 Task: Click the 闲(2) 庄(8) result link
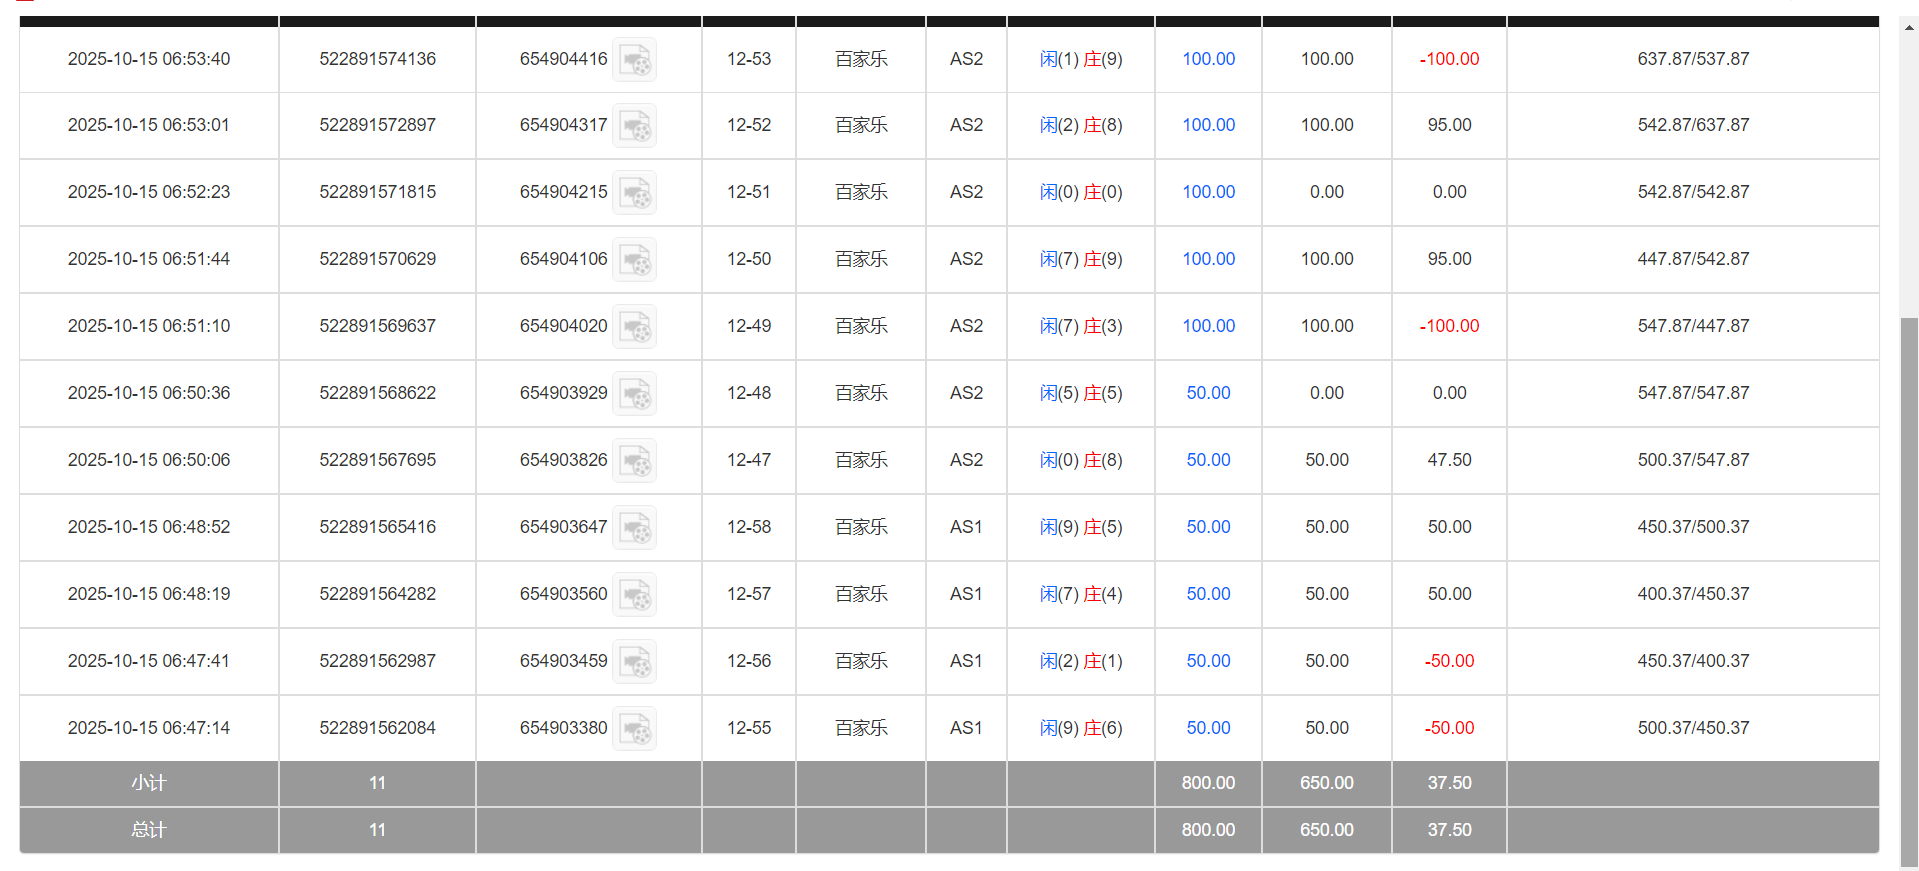coord(1080,125)
